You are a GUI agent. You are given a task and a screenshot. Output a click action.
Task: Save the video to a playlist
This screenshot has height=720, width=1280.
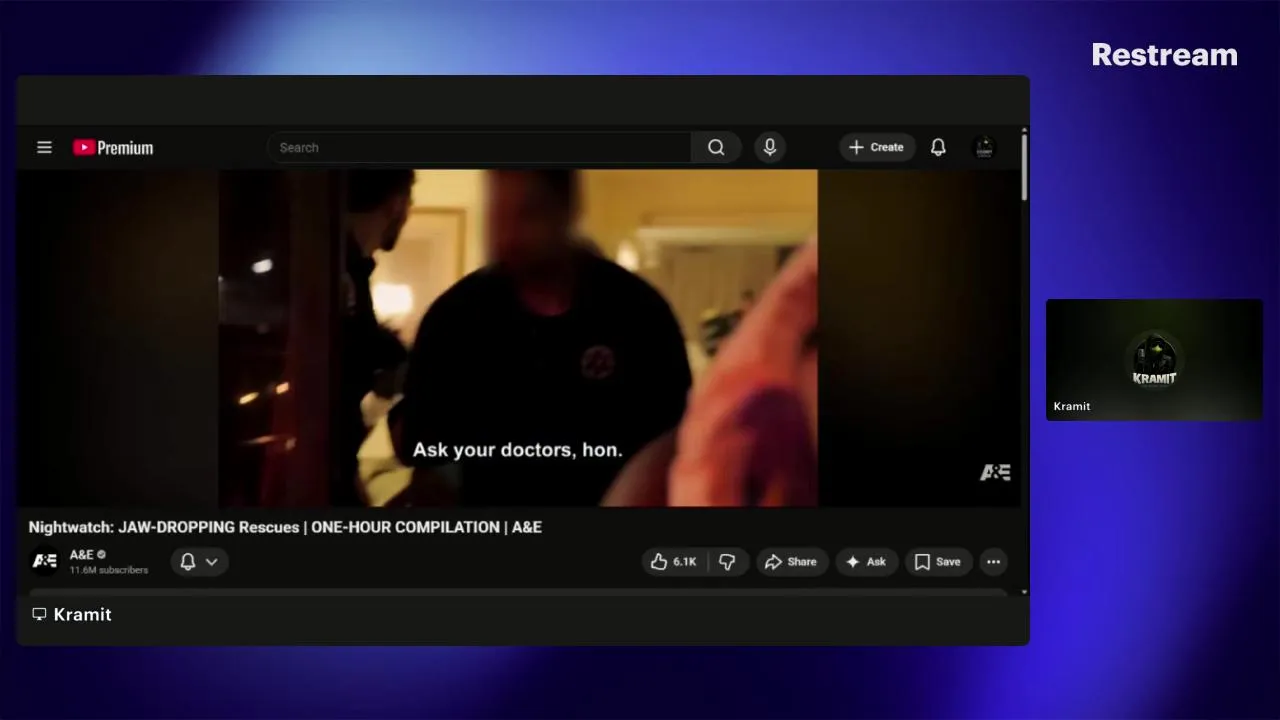coord(938,562)
